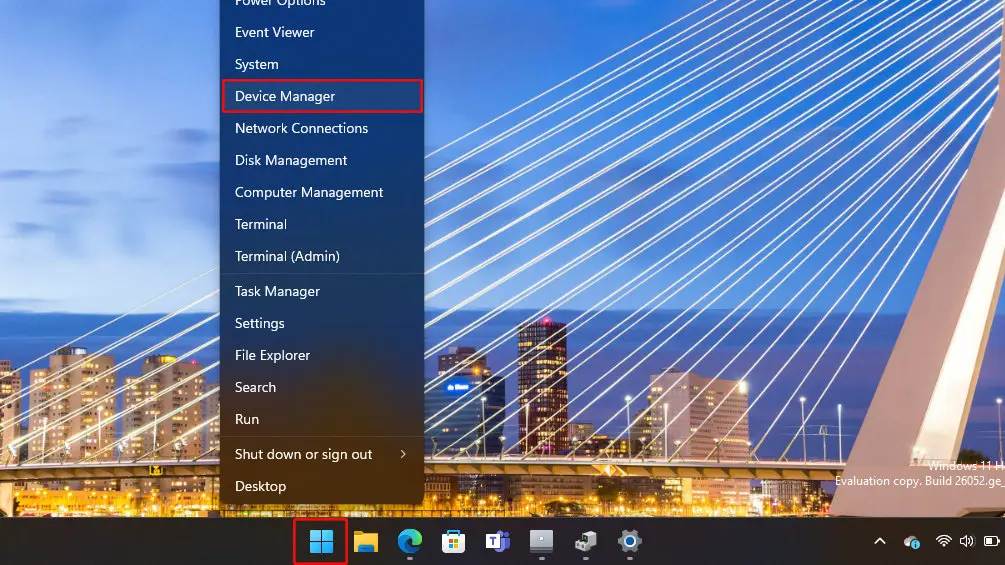Open Microsoft Teams from the taskbar
The height and width of the screenshot is (565, 1005).
click(x=497, y=542)
